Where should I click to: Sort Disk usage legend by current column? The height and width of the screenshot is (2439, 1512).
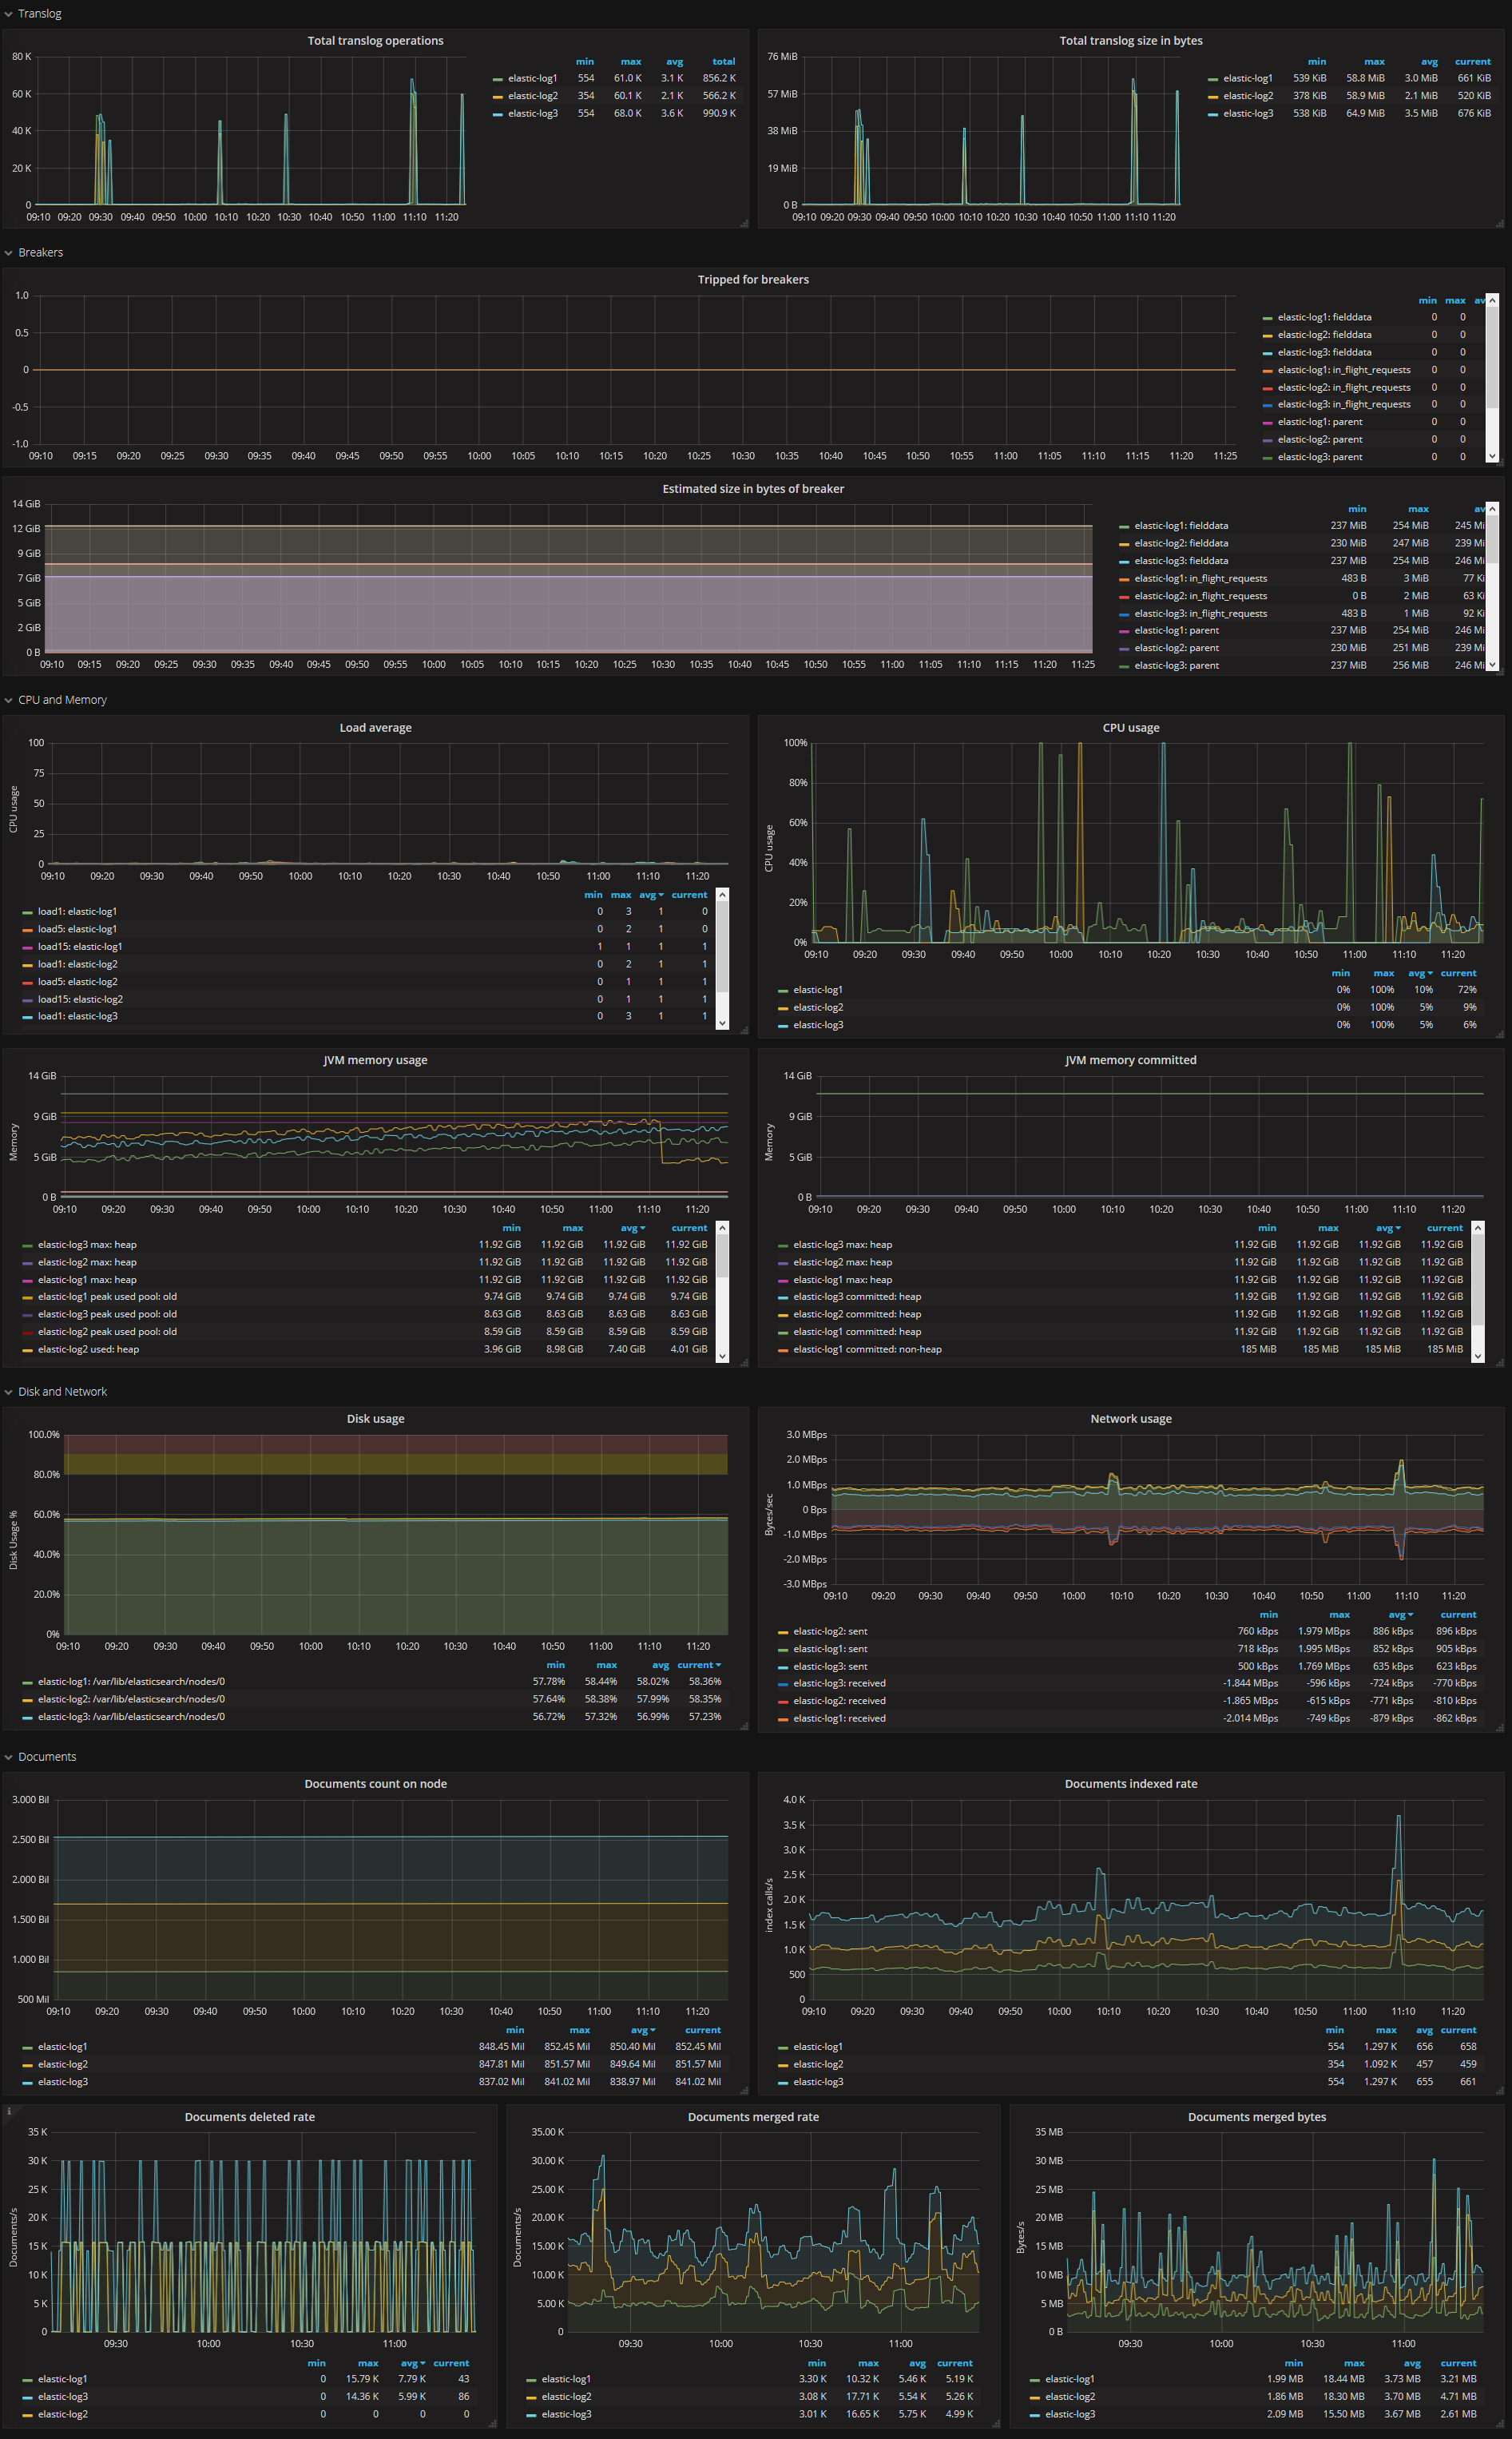(698, 1666)
